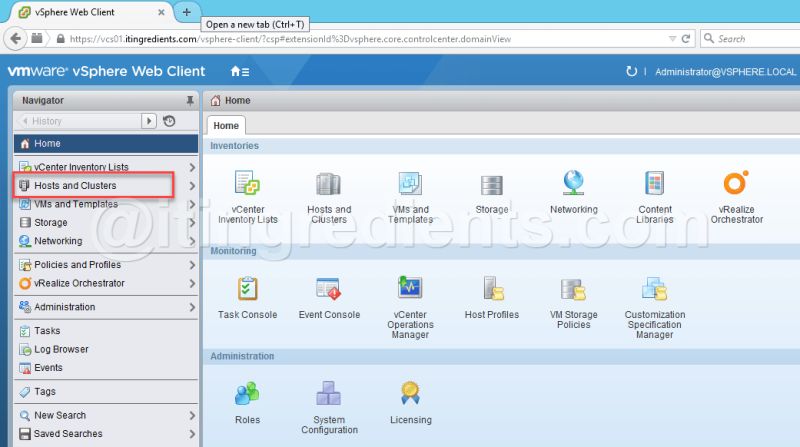The height and width of the screenshot is (447, 800).
Task: Expand vCenter Inventory Lists chevron in Navigator
Action: point(192,167)
